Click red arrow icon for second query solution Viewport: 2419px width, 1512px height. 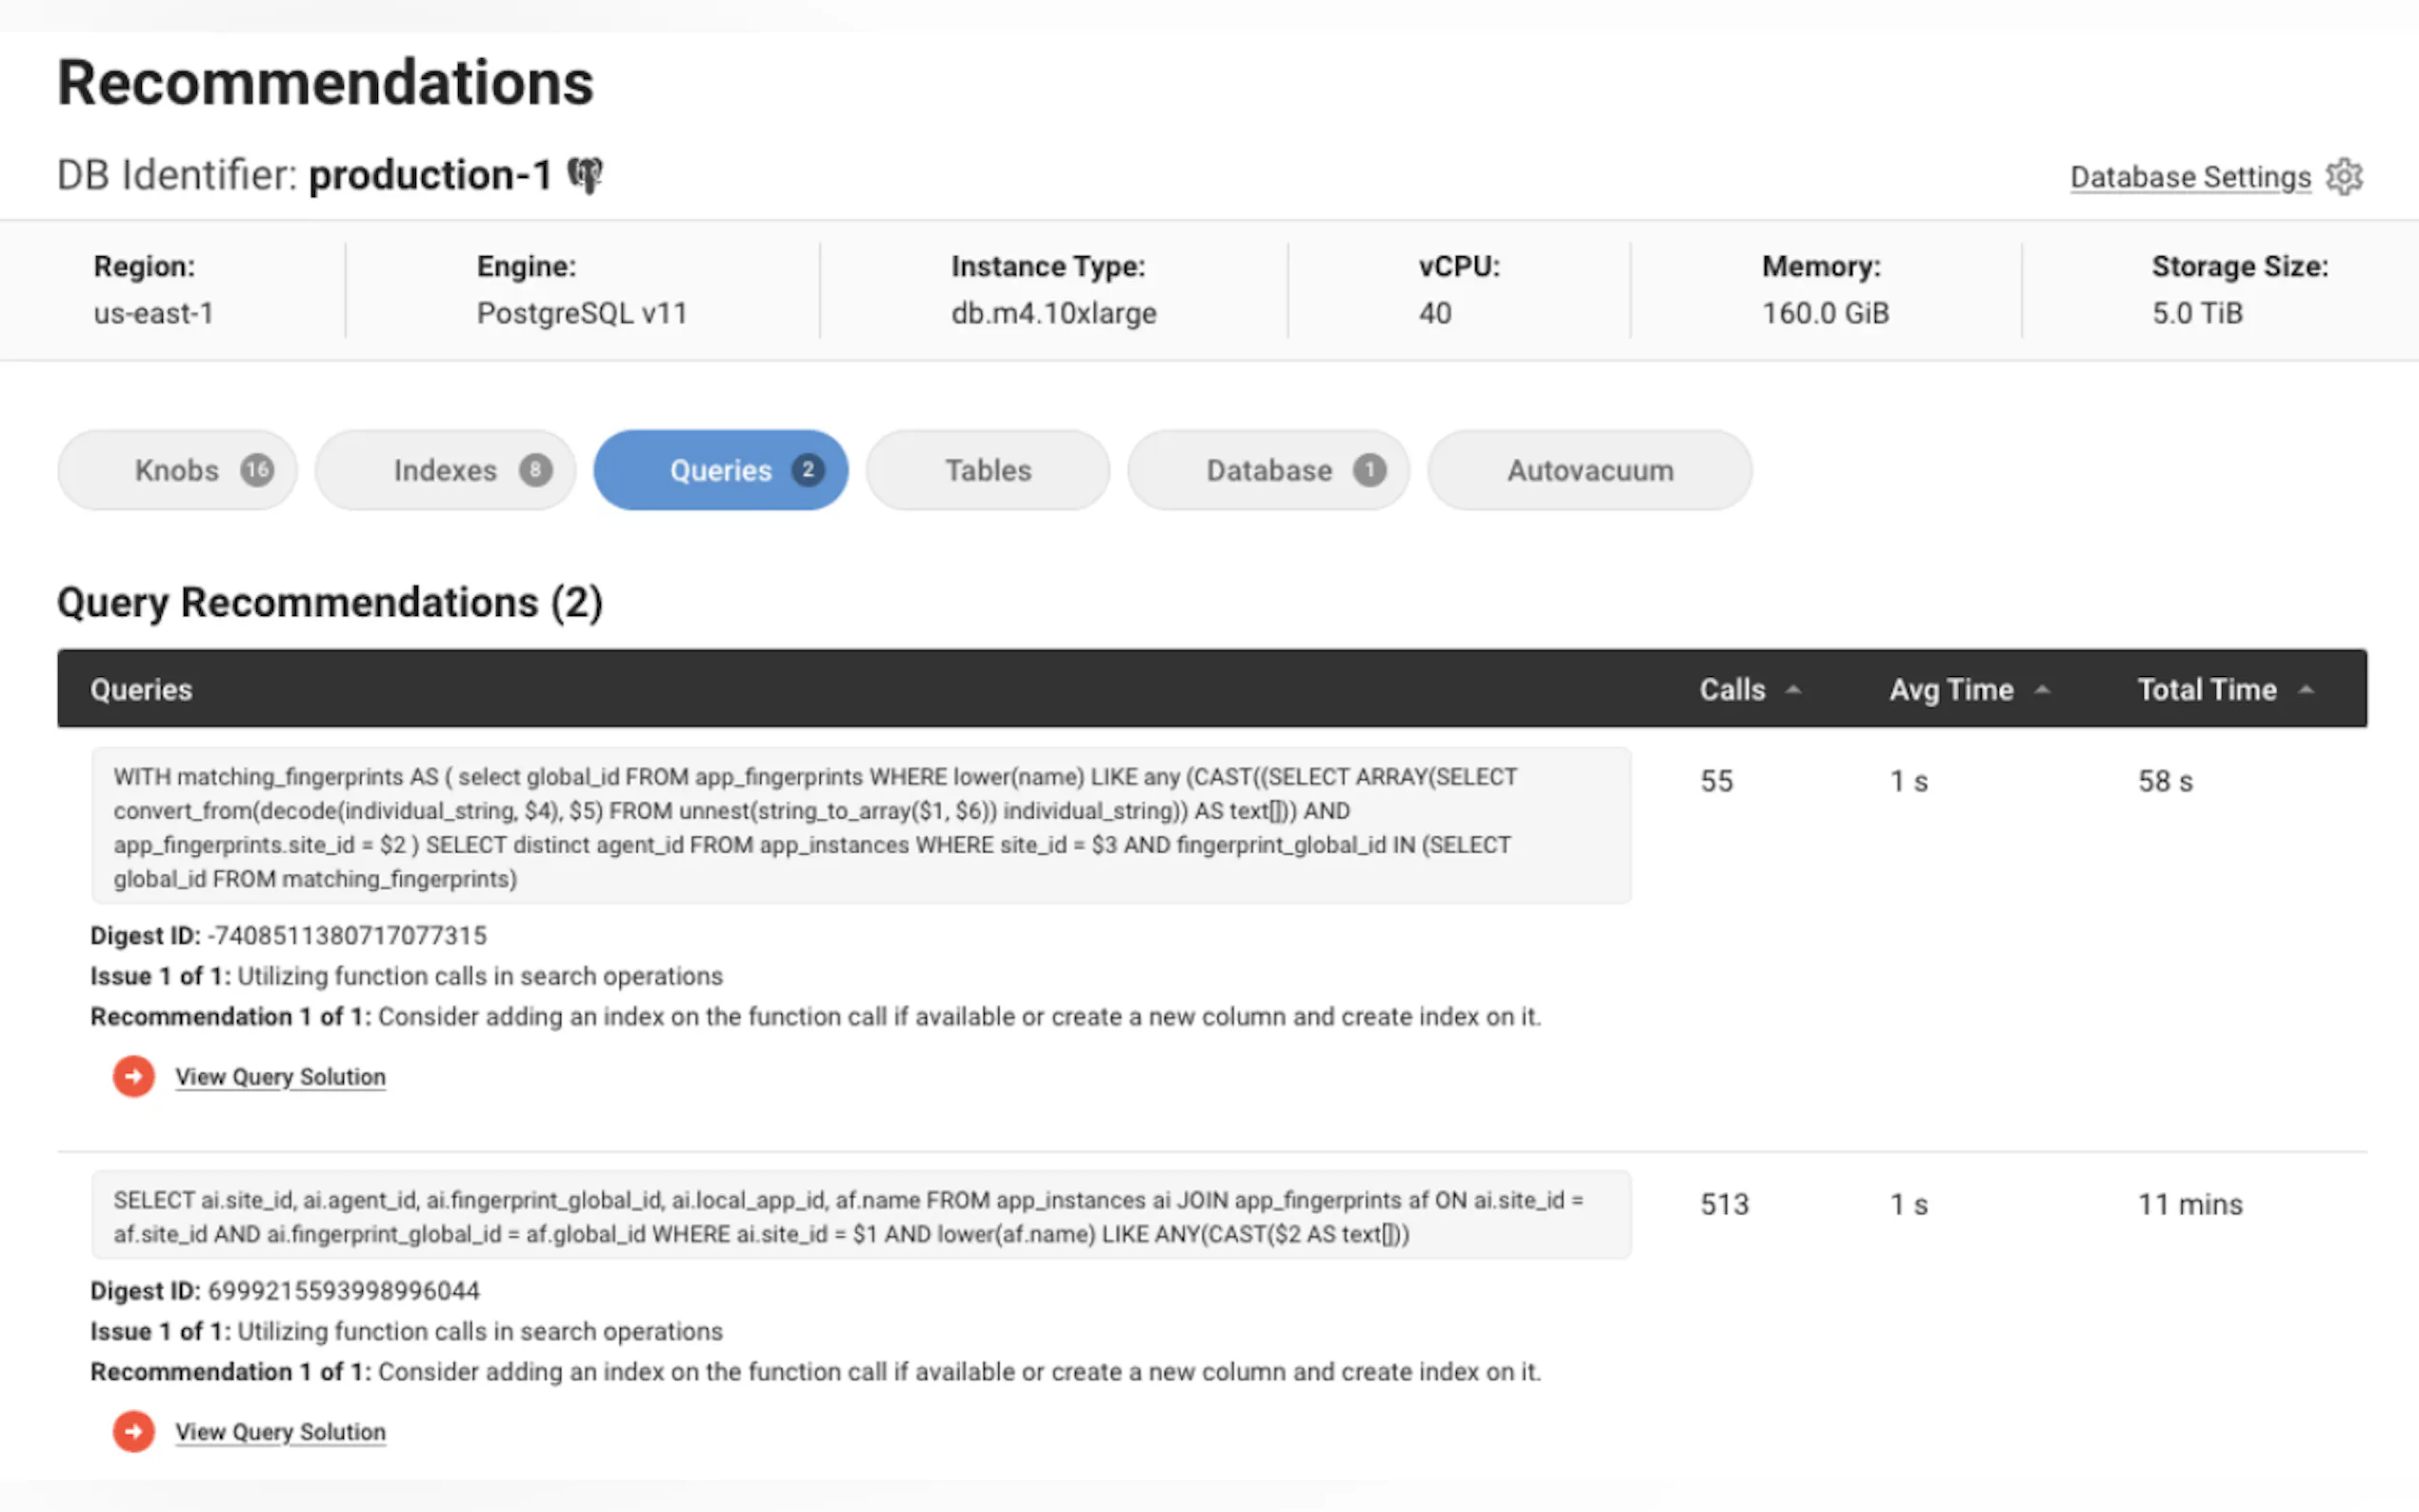pos(133,1431)
